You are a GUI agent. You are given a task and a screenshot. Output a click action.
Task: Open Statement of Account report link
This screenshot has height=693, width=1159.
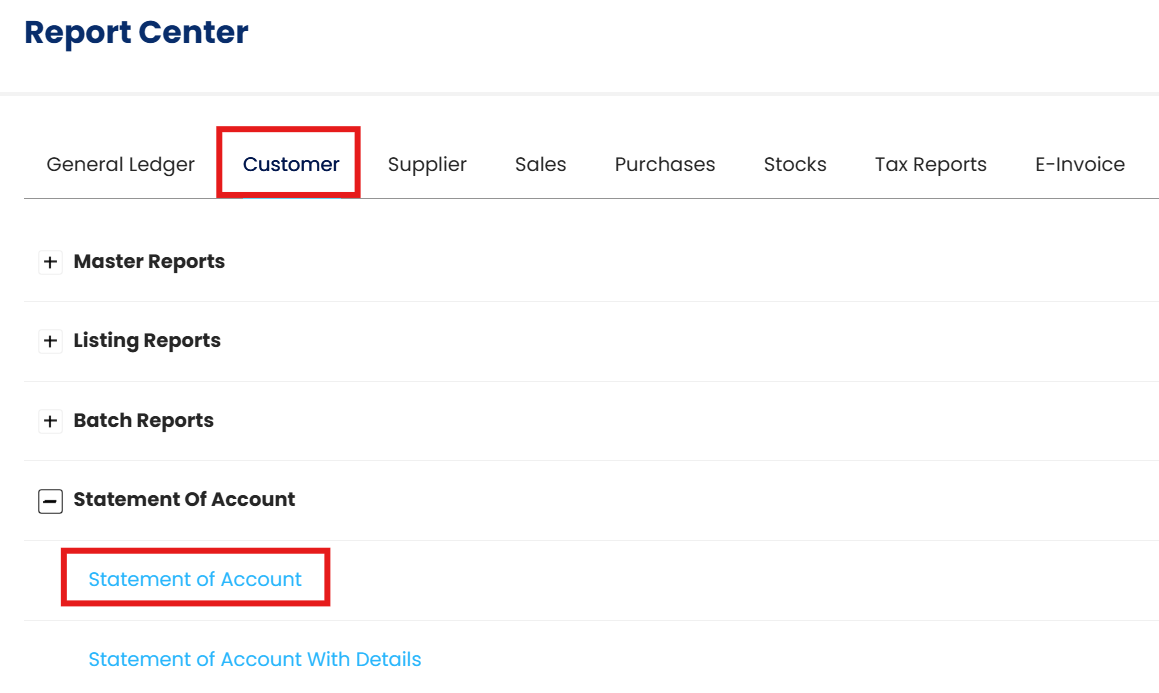(x=195, y=579)
